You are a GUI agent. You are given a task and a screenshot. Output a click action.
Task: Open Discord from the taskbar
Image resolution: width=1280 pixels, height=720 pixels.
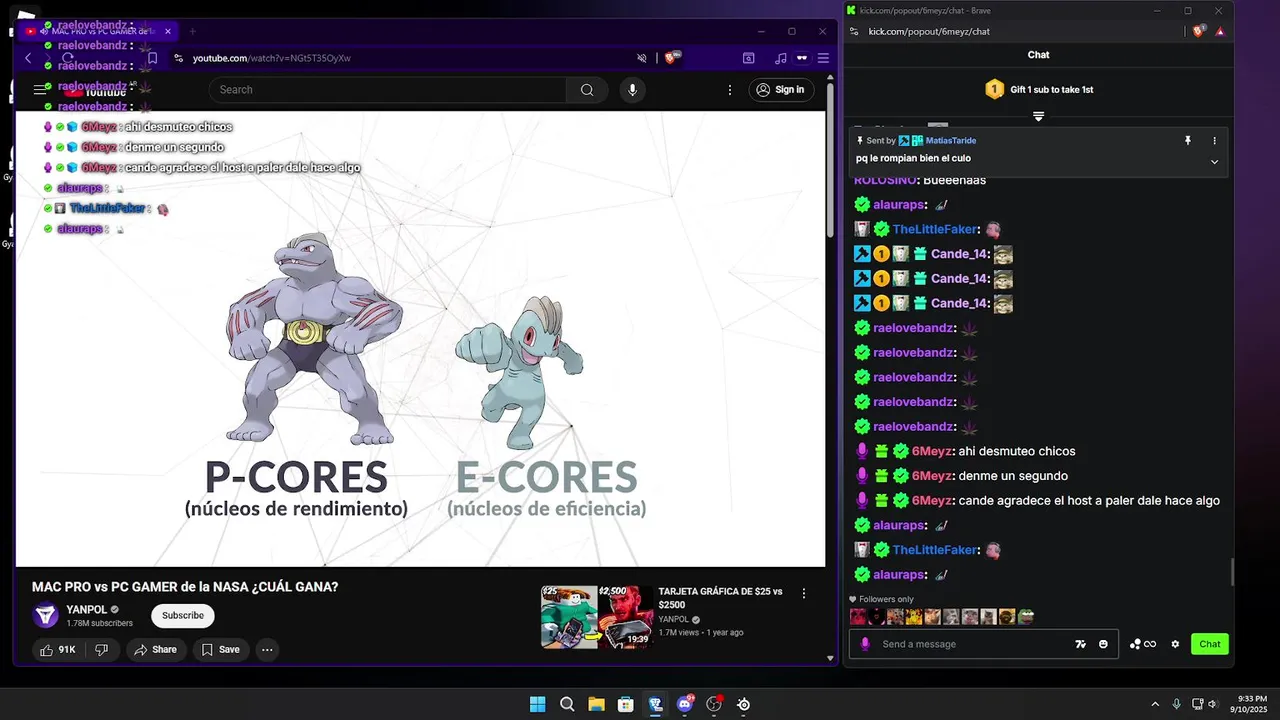[685, 704]
